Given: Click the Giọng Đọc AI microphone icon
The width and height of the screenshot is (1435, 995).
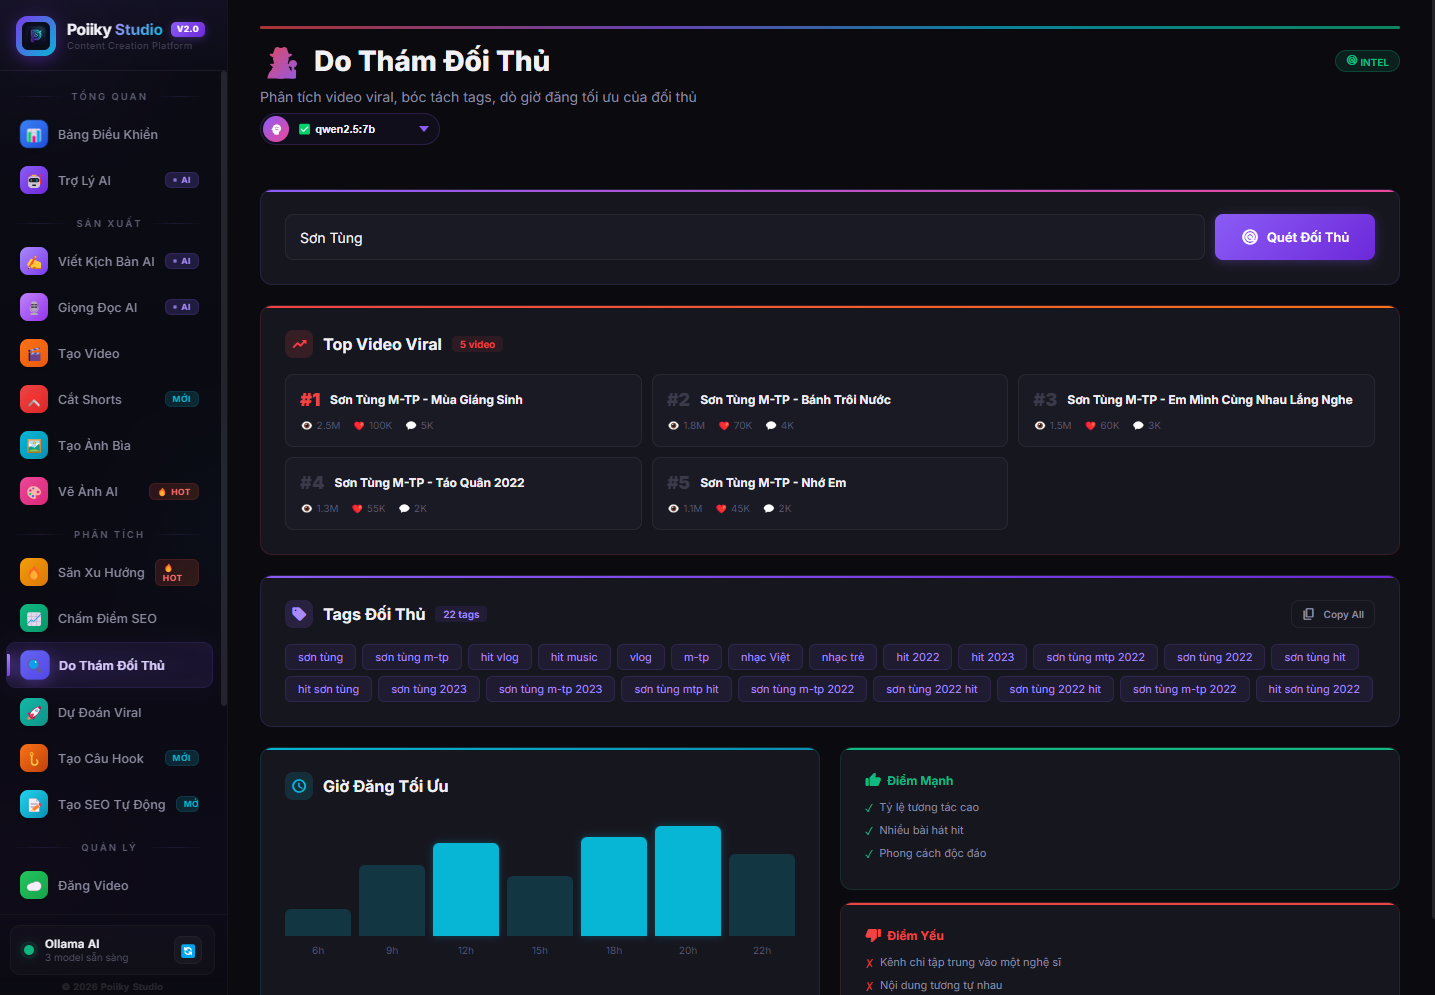Looking at the screenshot, I should pyautogui.click(x=34, y=307).
